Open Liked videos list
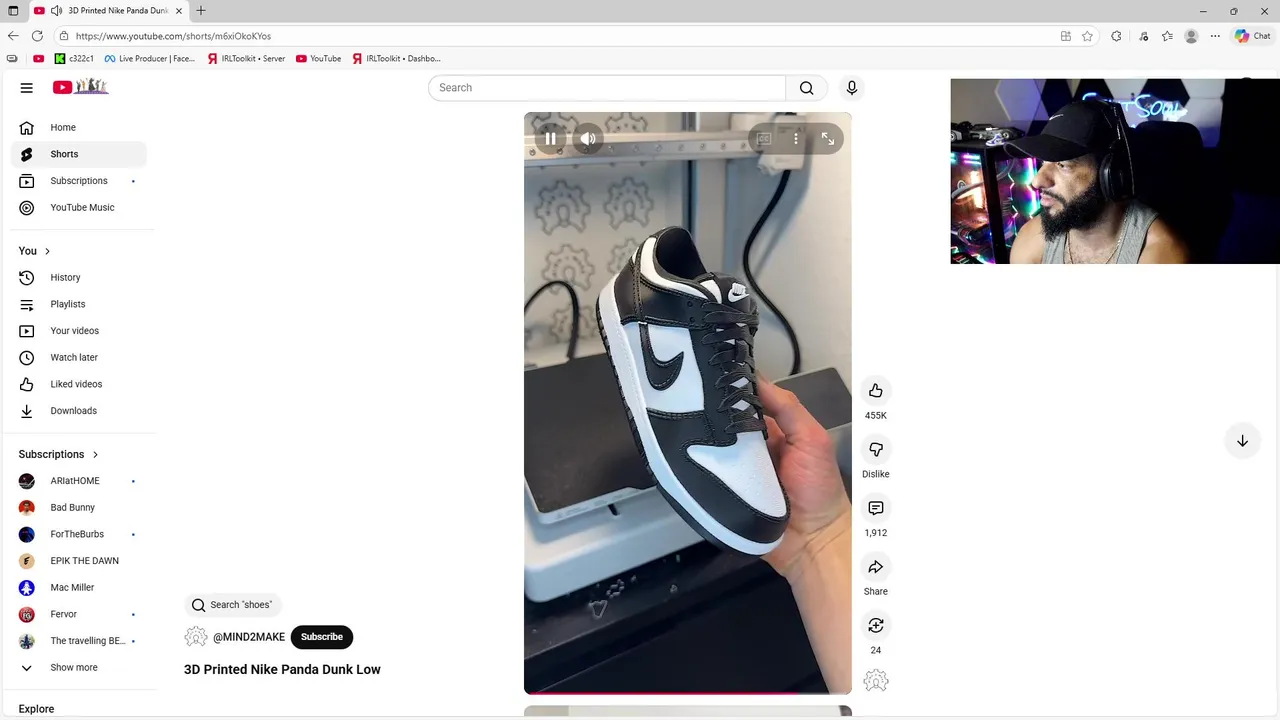This screenshot has width=1280, height=720. coord(79,384)
